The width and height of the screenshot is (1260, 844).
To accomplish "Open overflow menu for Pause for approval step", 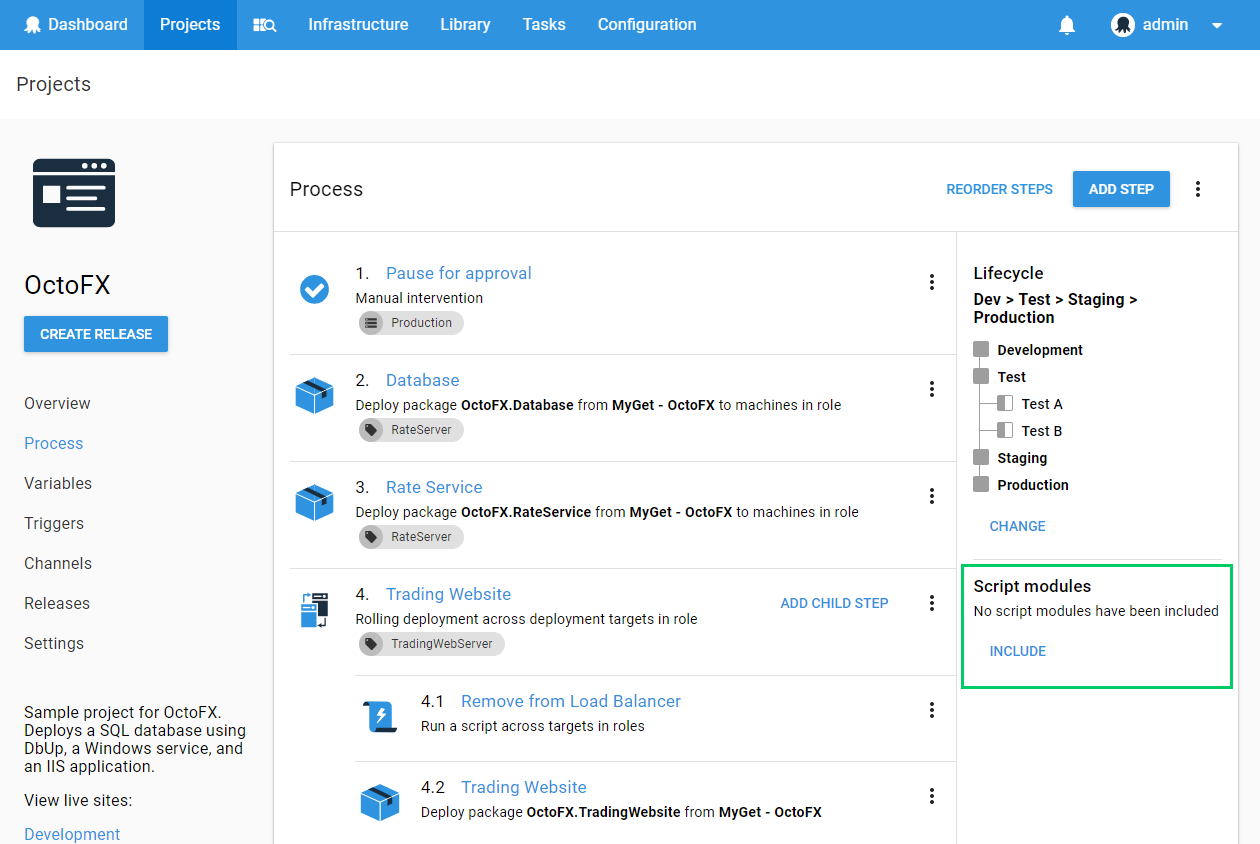I will click(932, 282).
